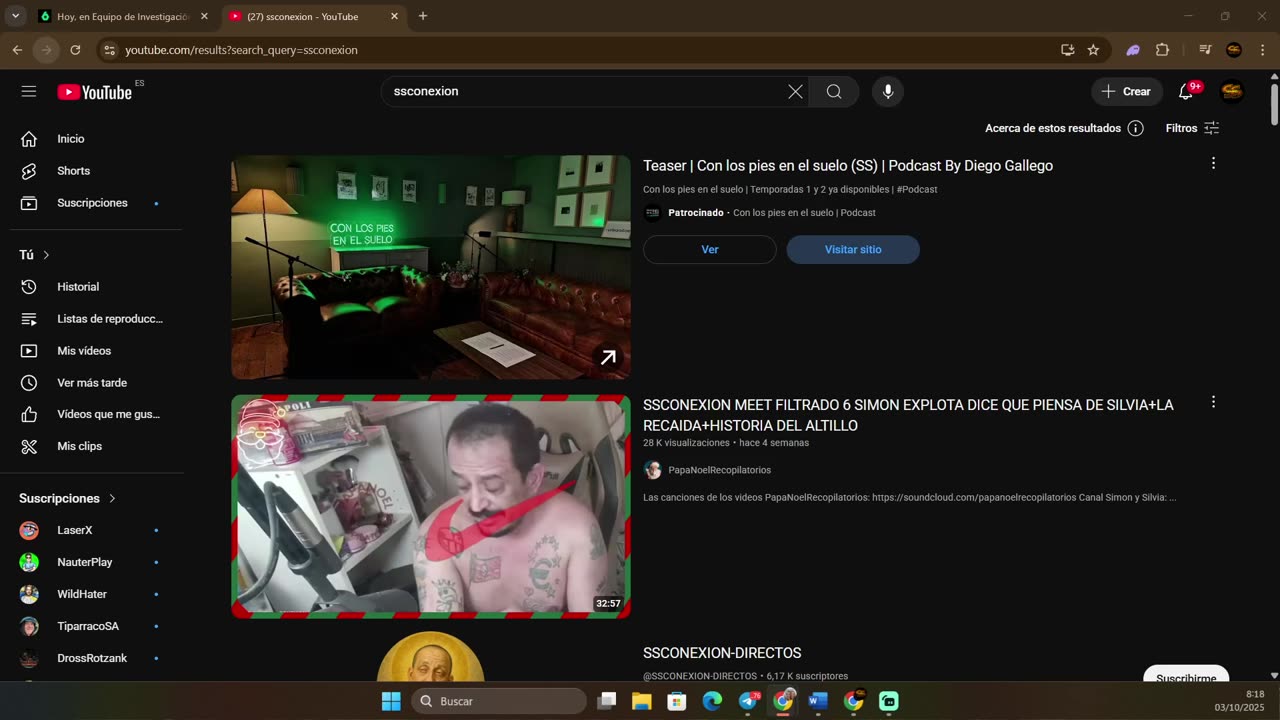Close the ssconexion YouTube tab
Image resolution: width=1280 pixels, height=720 pixels.
(x=394, y=16)
